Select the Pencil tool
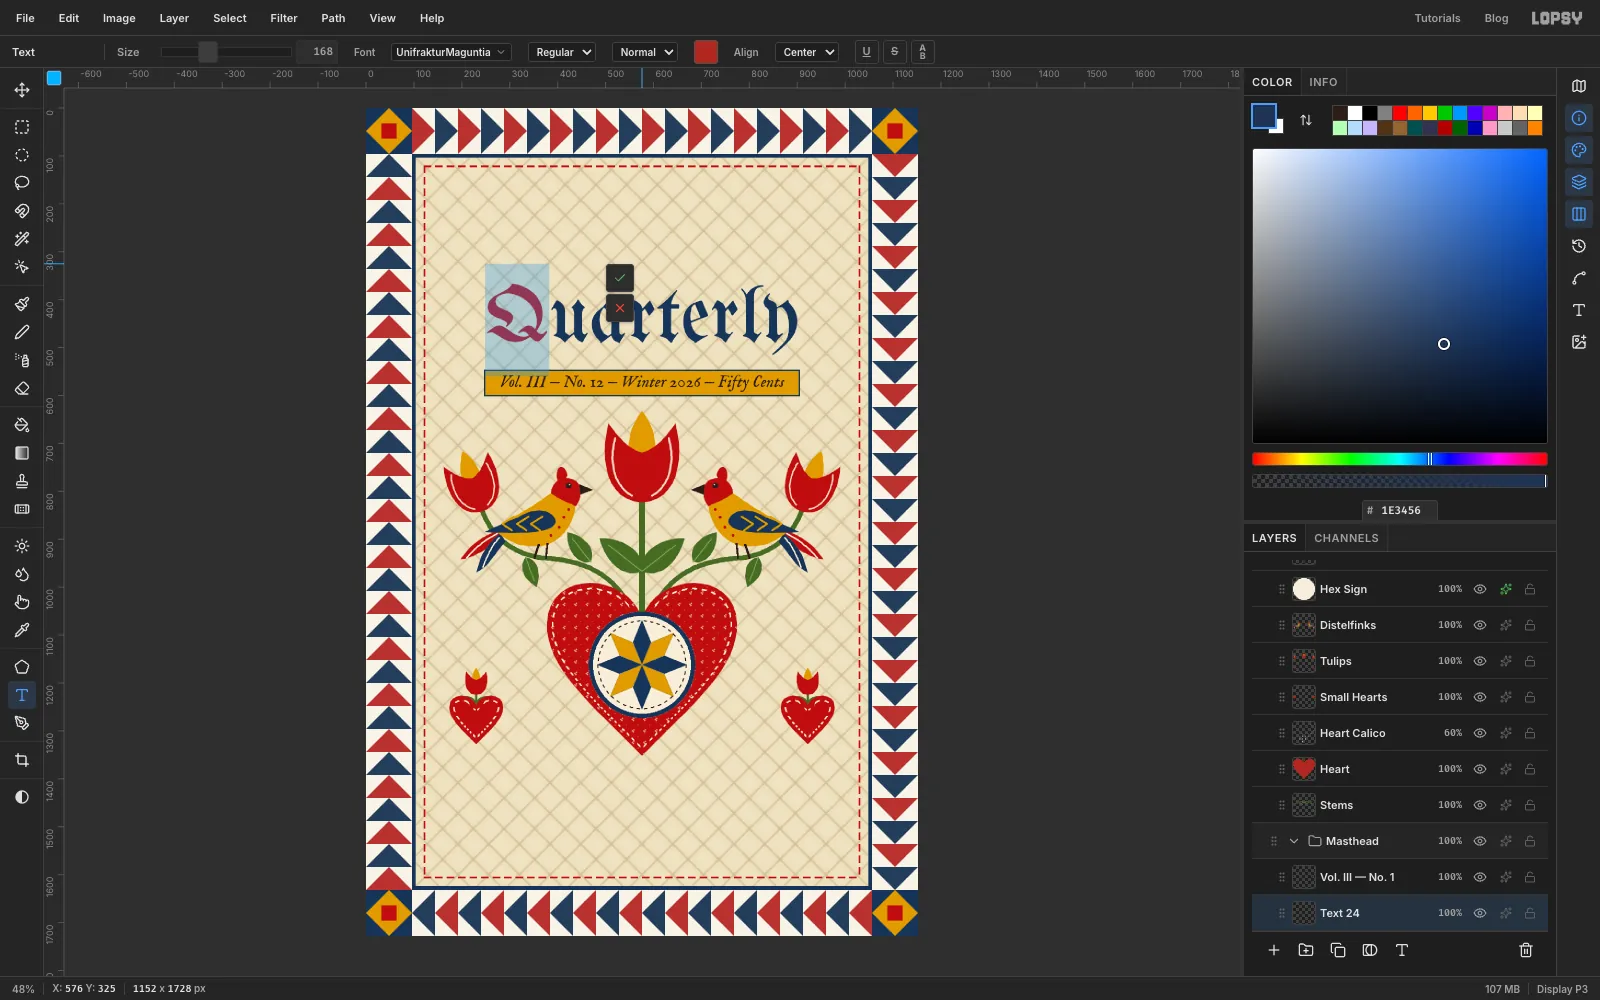 (22, 332)
